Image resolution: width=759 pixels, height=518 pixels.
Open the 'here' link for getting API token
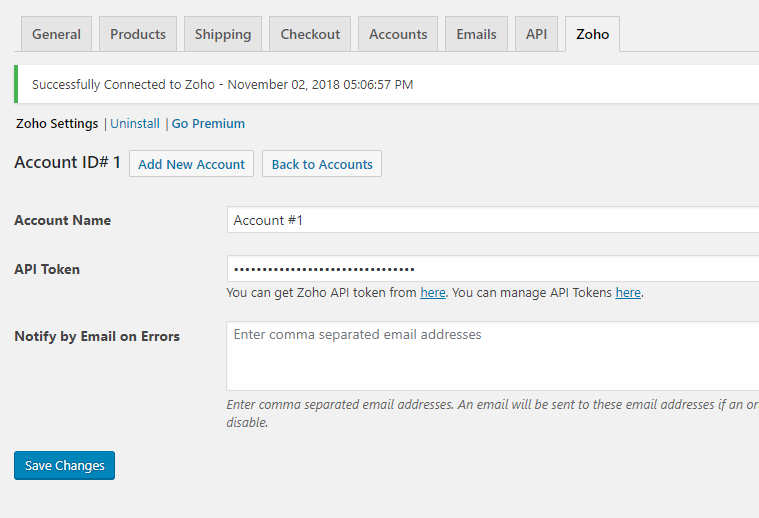coord(433,293)
